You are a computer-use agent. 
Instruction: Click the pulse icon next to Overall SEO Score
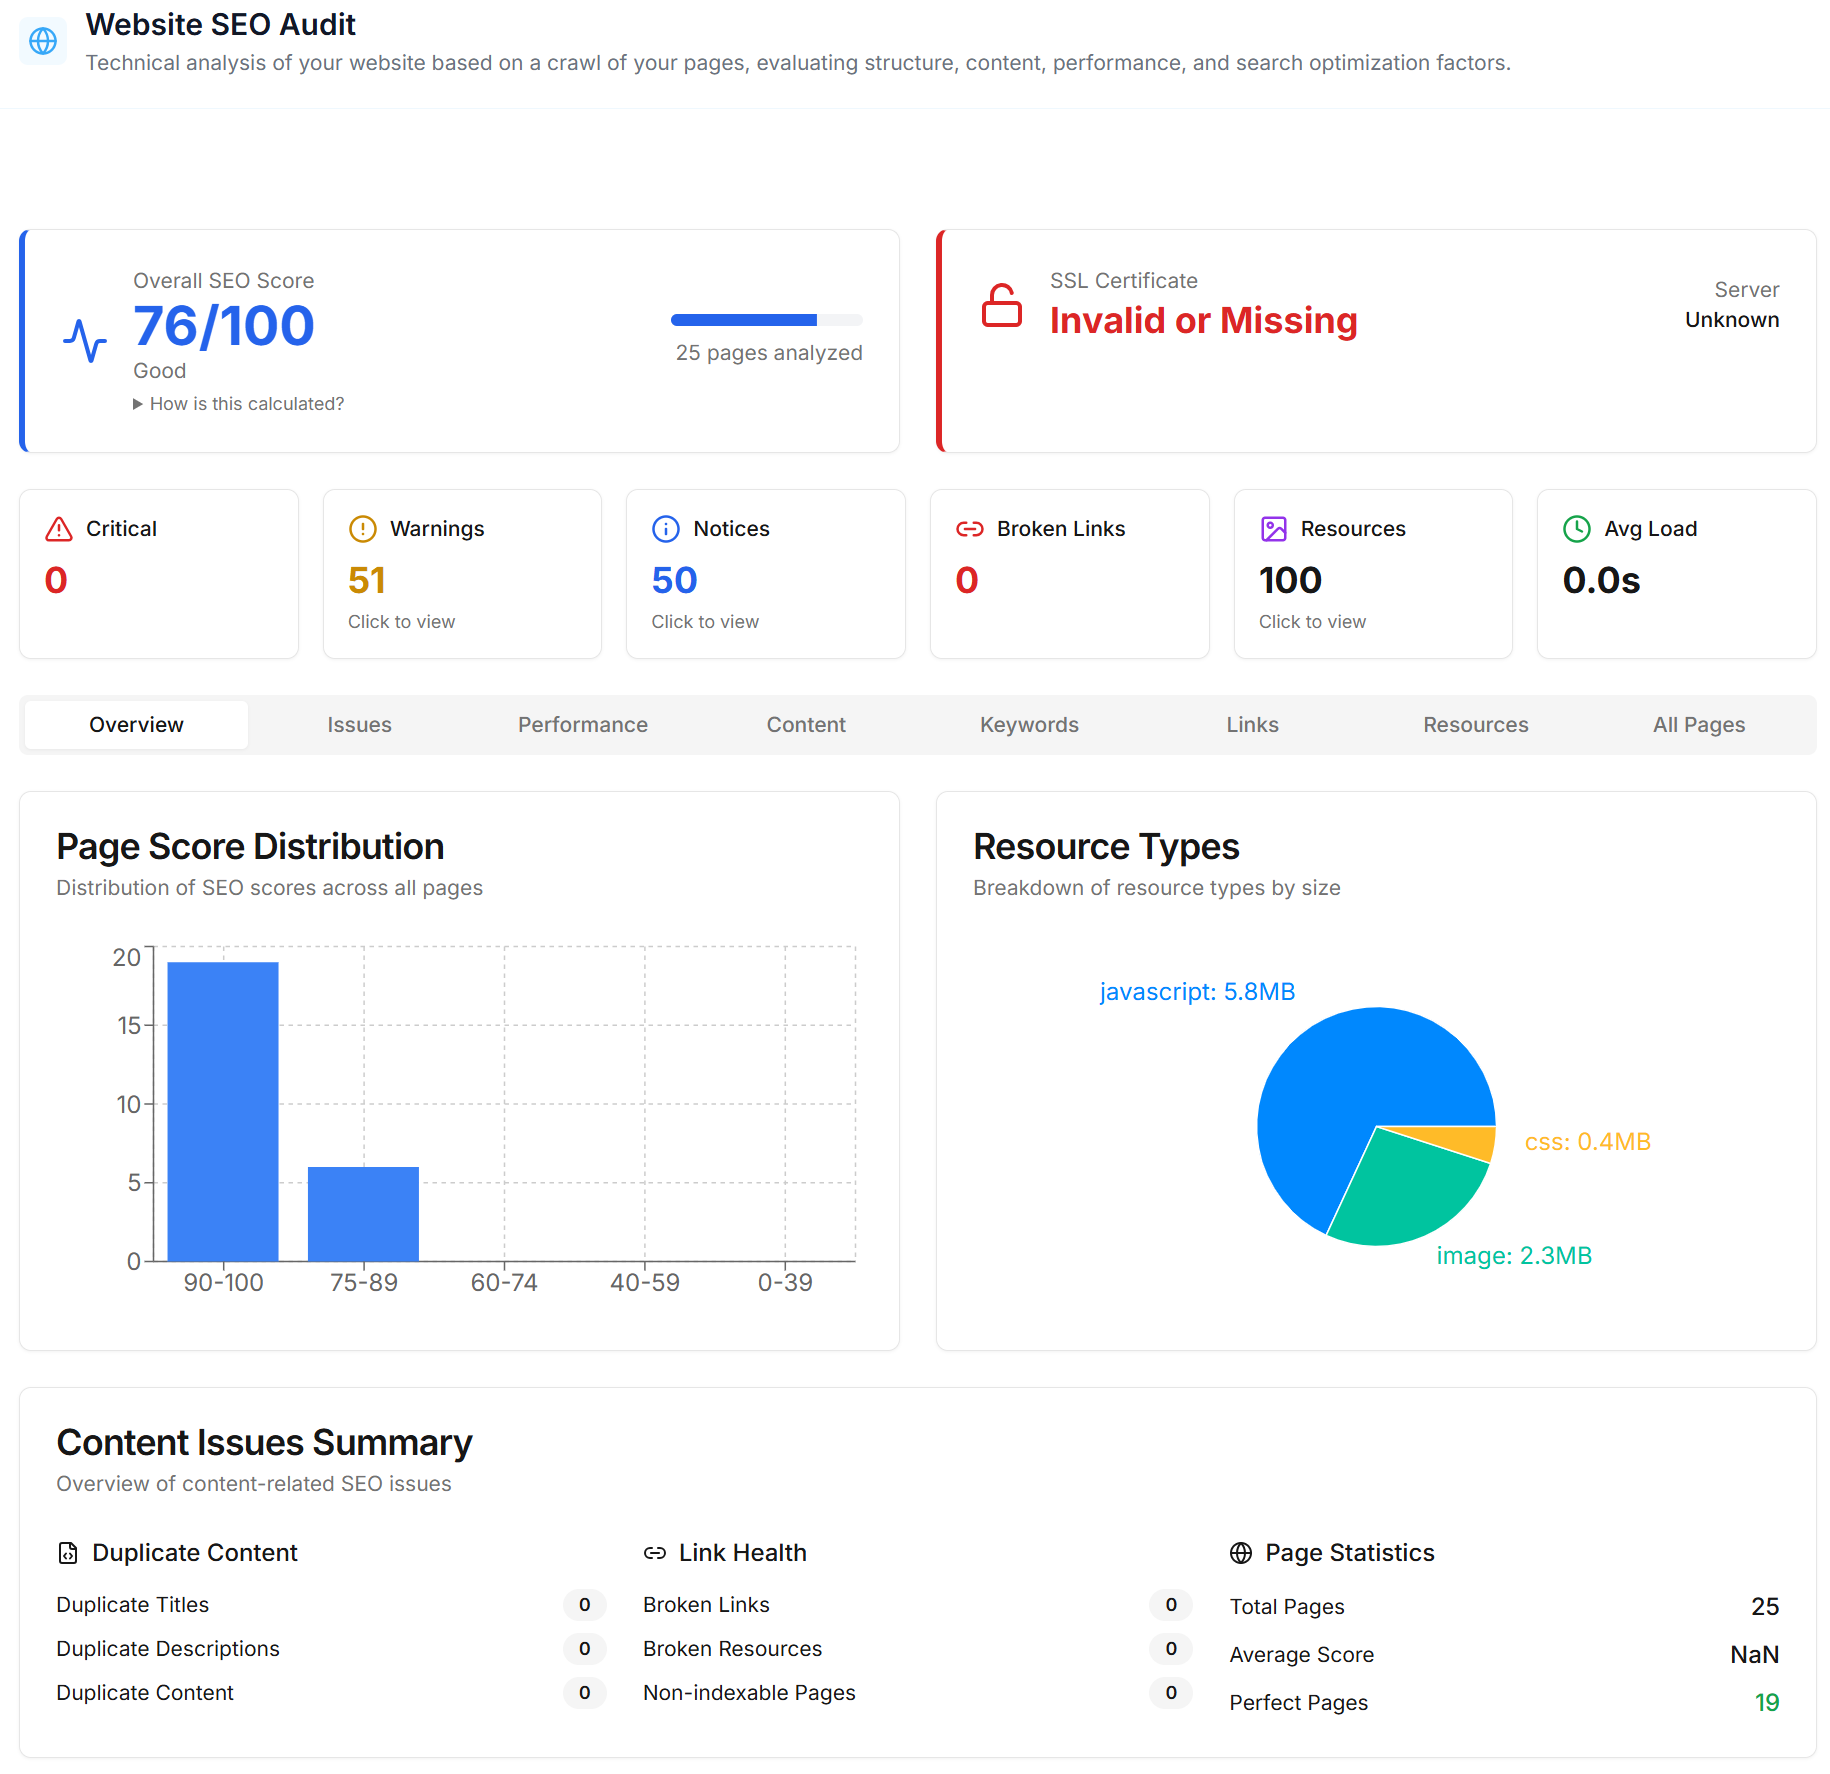click(x=88, y=337)
